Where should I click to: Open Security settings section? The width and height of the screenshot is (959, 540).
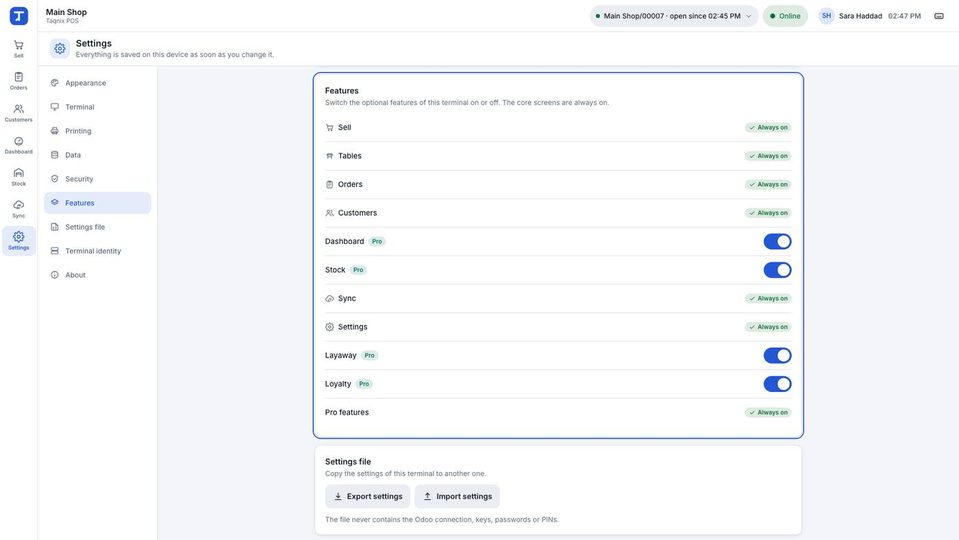coord(97,179)
